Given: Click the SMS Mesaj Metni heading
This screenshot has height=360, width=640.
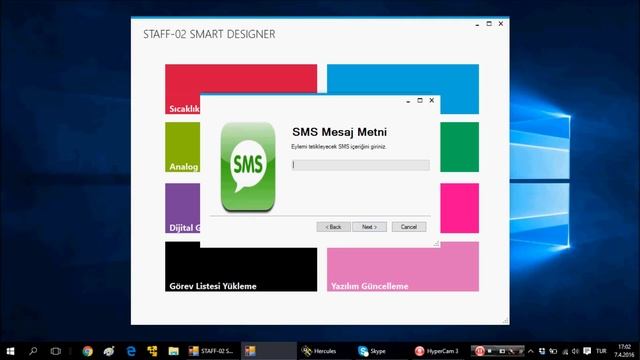Looking at the screenshot, I should coord(340,132).
